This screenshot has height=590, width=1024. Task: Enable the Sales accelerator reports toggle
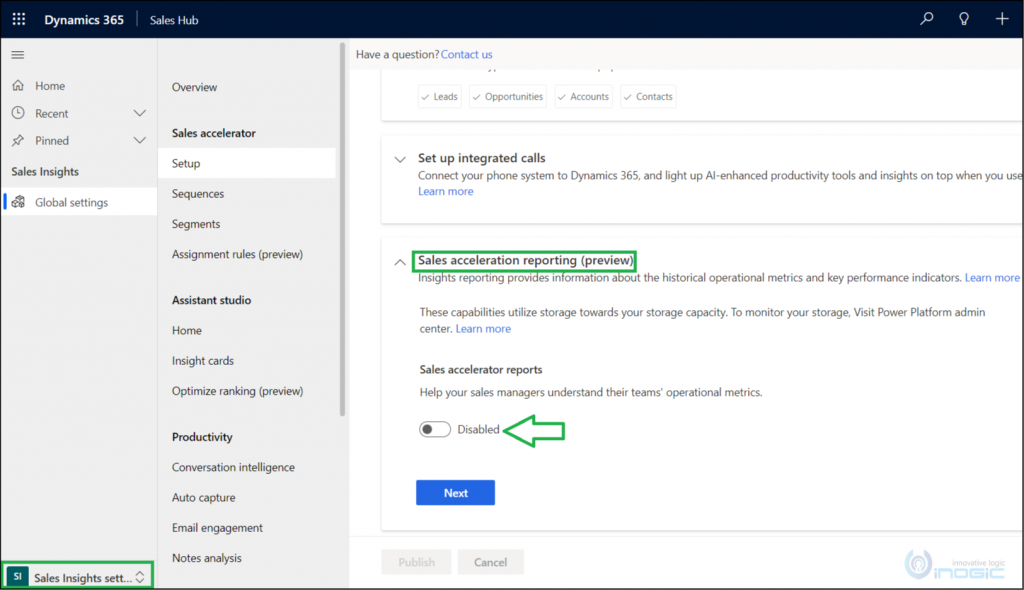(x=435, y=428)
